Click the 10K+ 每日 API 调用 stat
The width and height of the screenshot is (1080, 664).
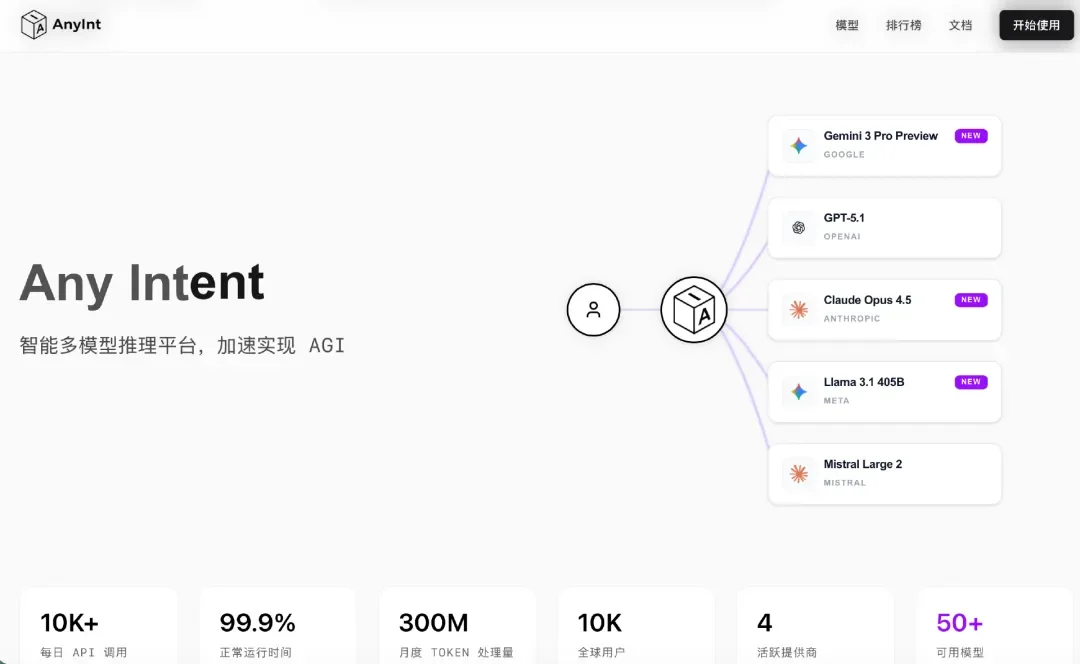(x=98, y=630)
